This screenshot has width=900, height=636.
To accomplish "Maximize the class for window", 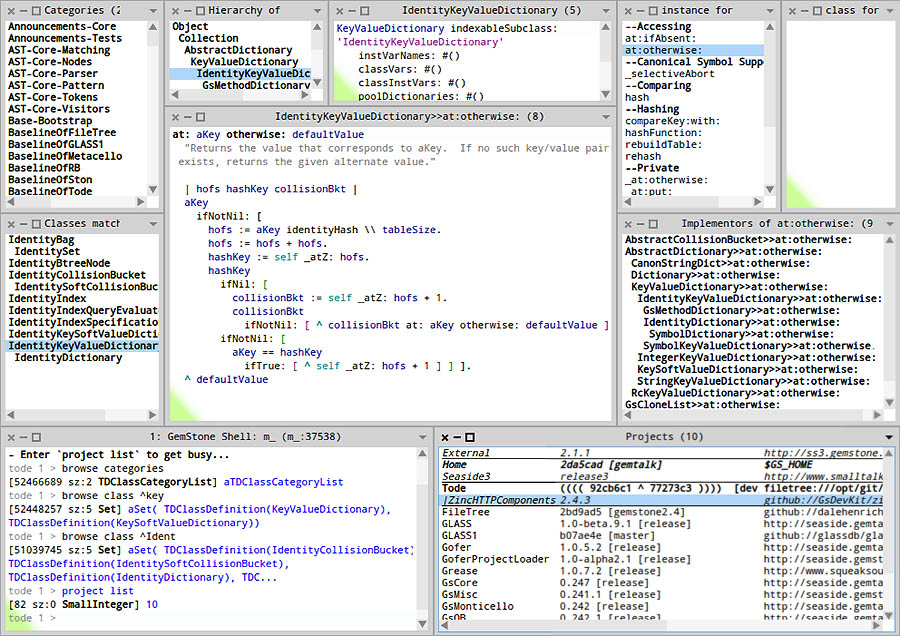I will click(817, 11).
